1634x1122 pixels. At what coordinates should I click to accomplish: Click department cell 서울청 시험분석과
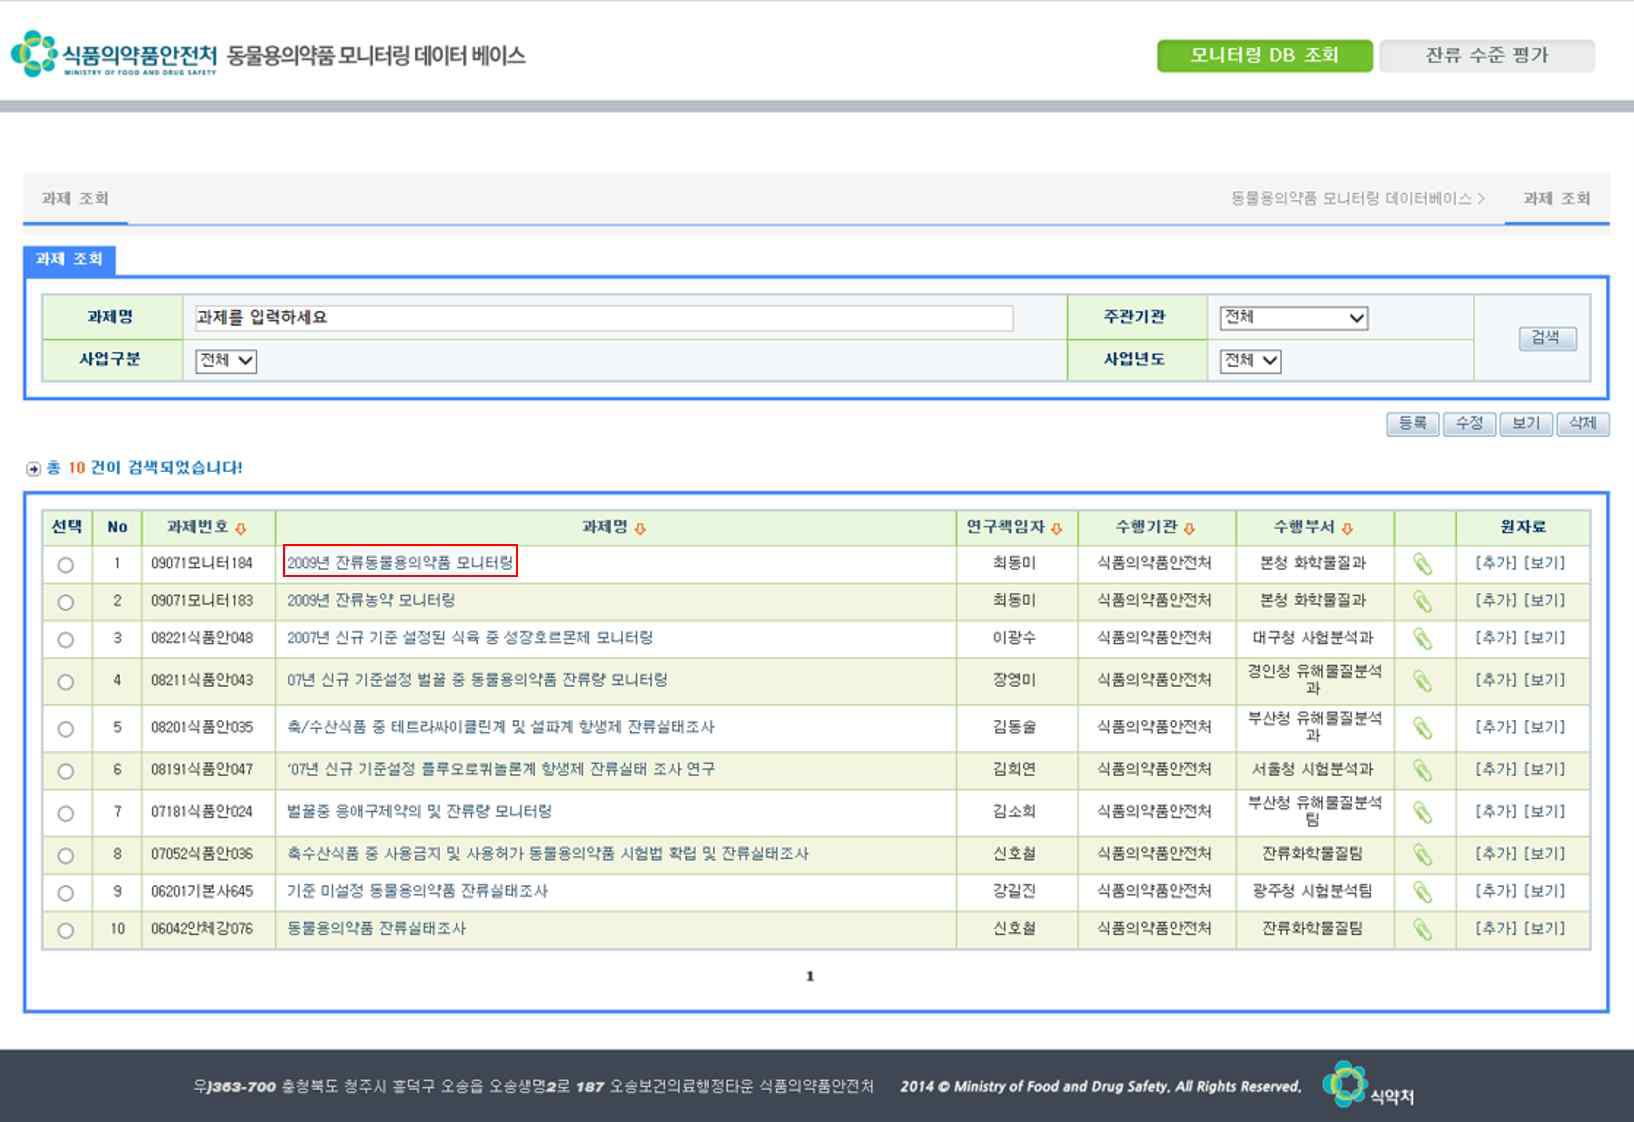(x=1312, y=770)
